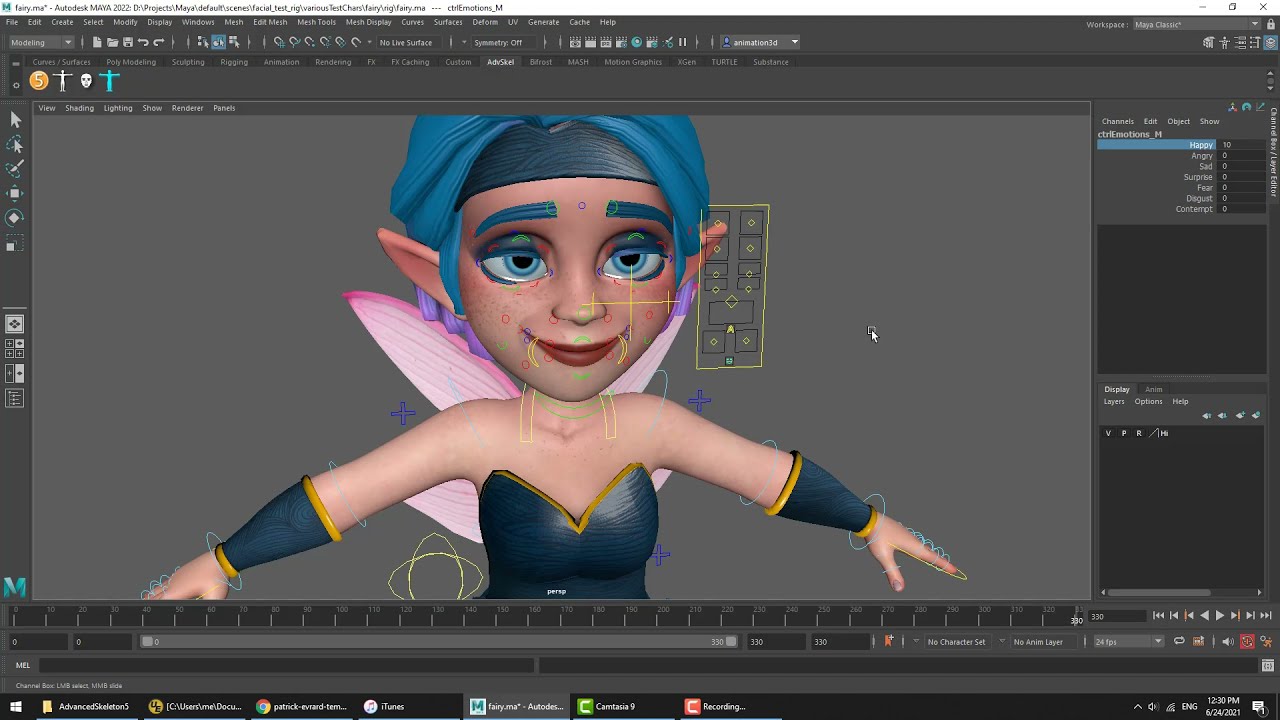Toggle Snap to points magnet icon
1280x720 pixels.
(x=309, y=42)
